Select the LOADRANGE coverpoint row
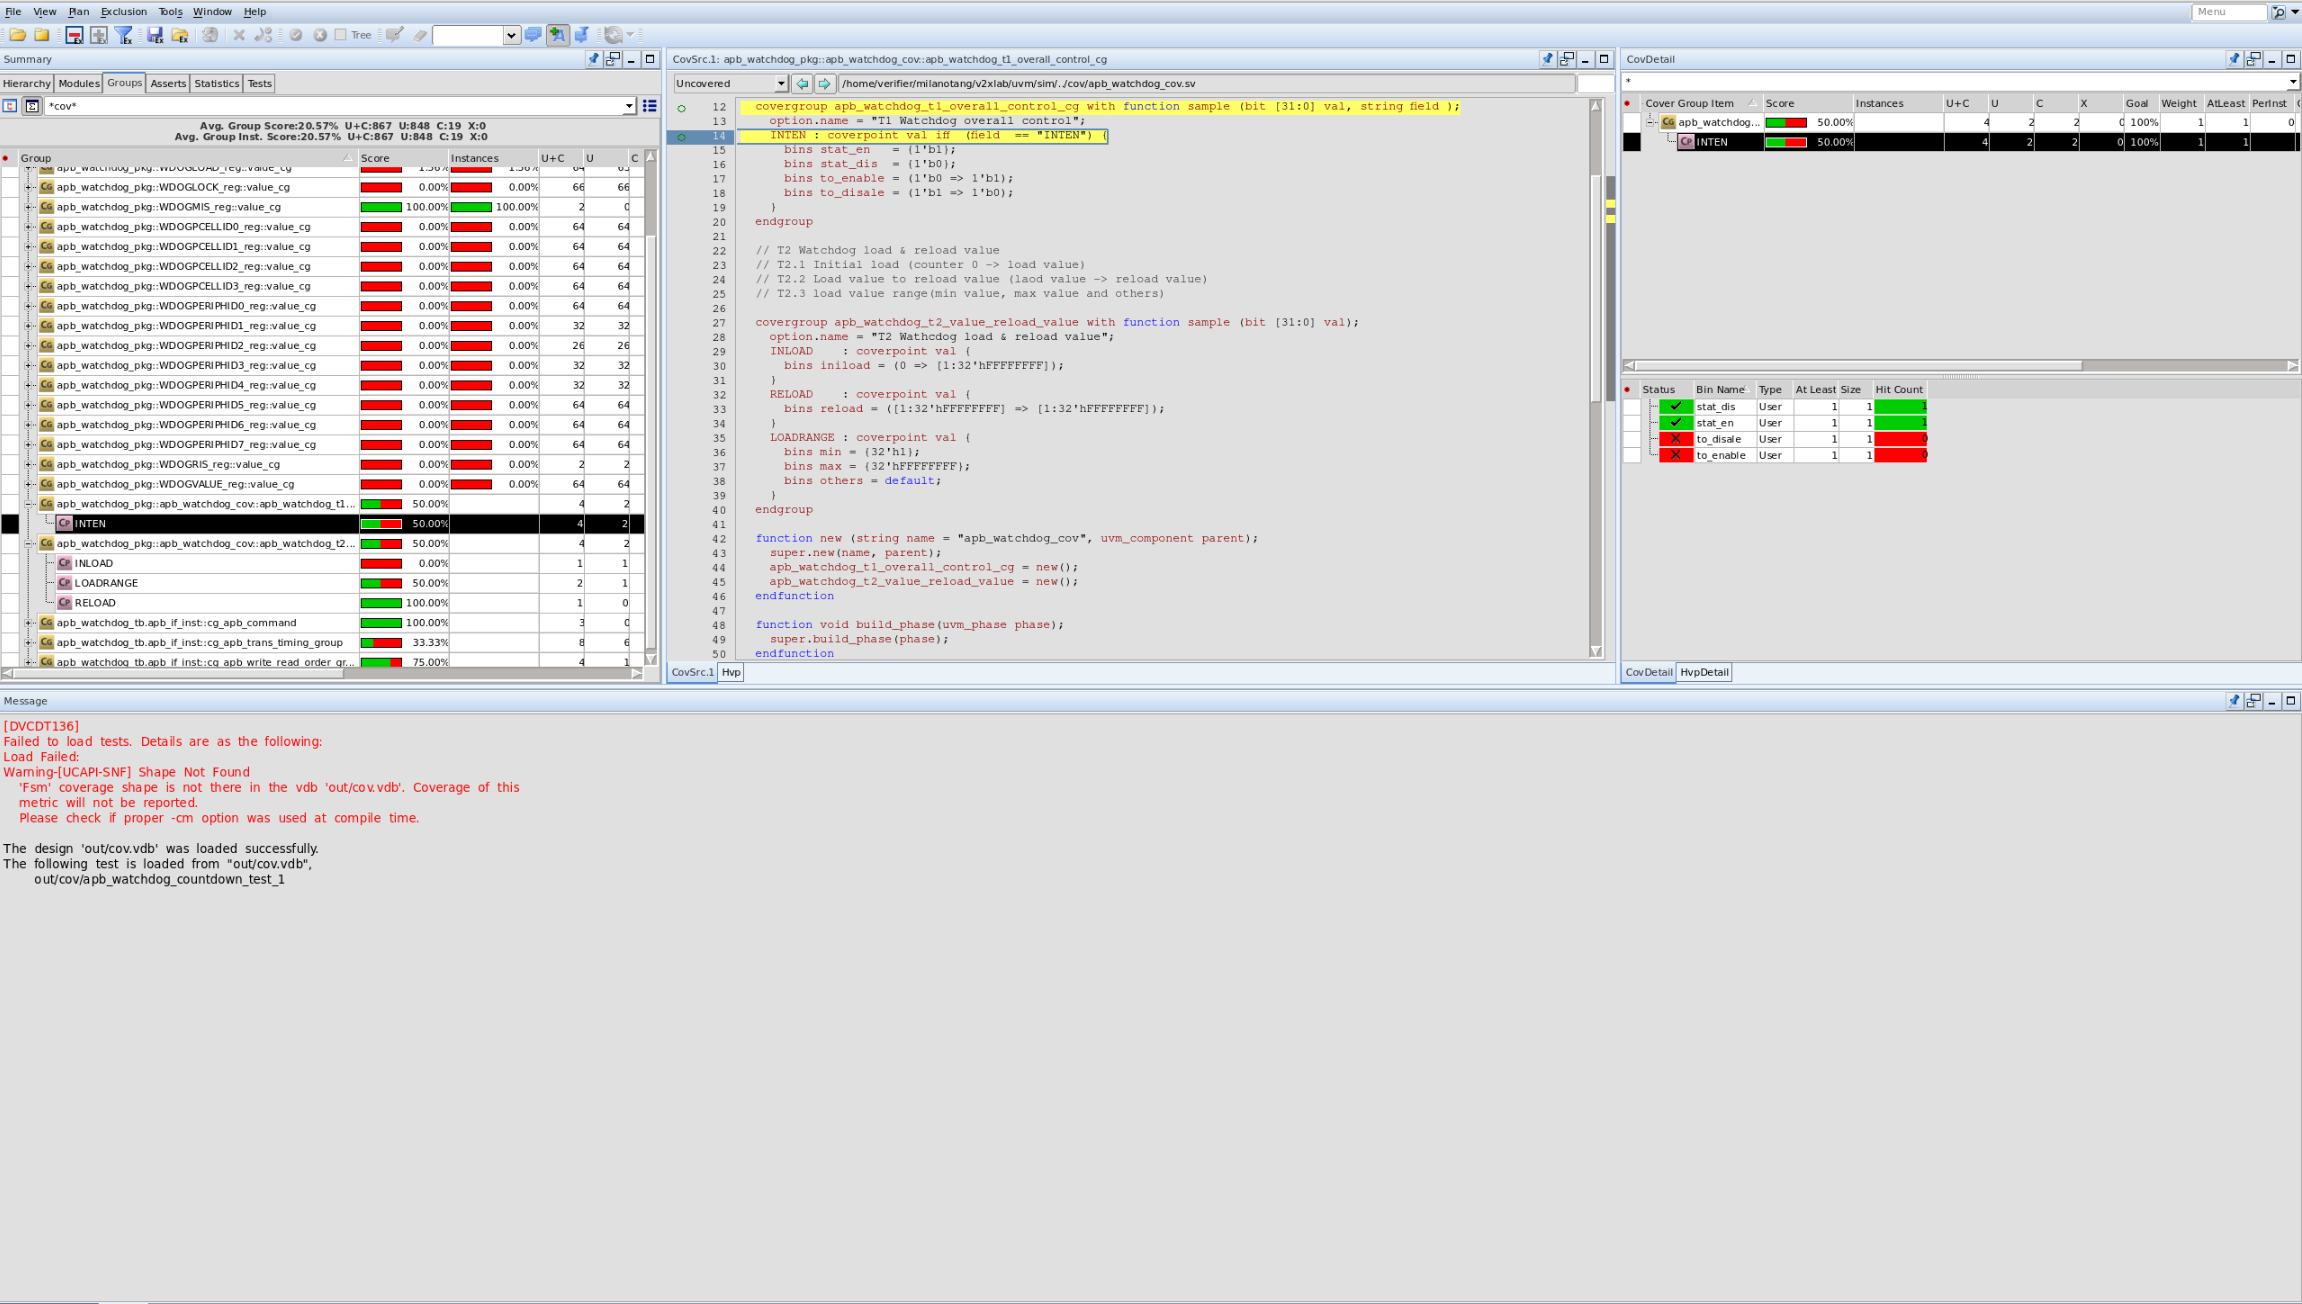 point(106,583)
